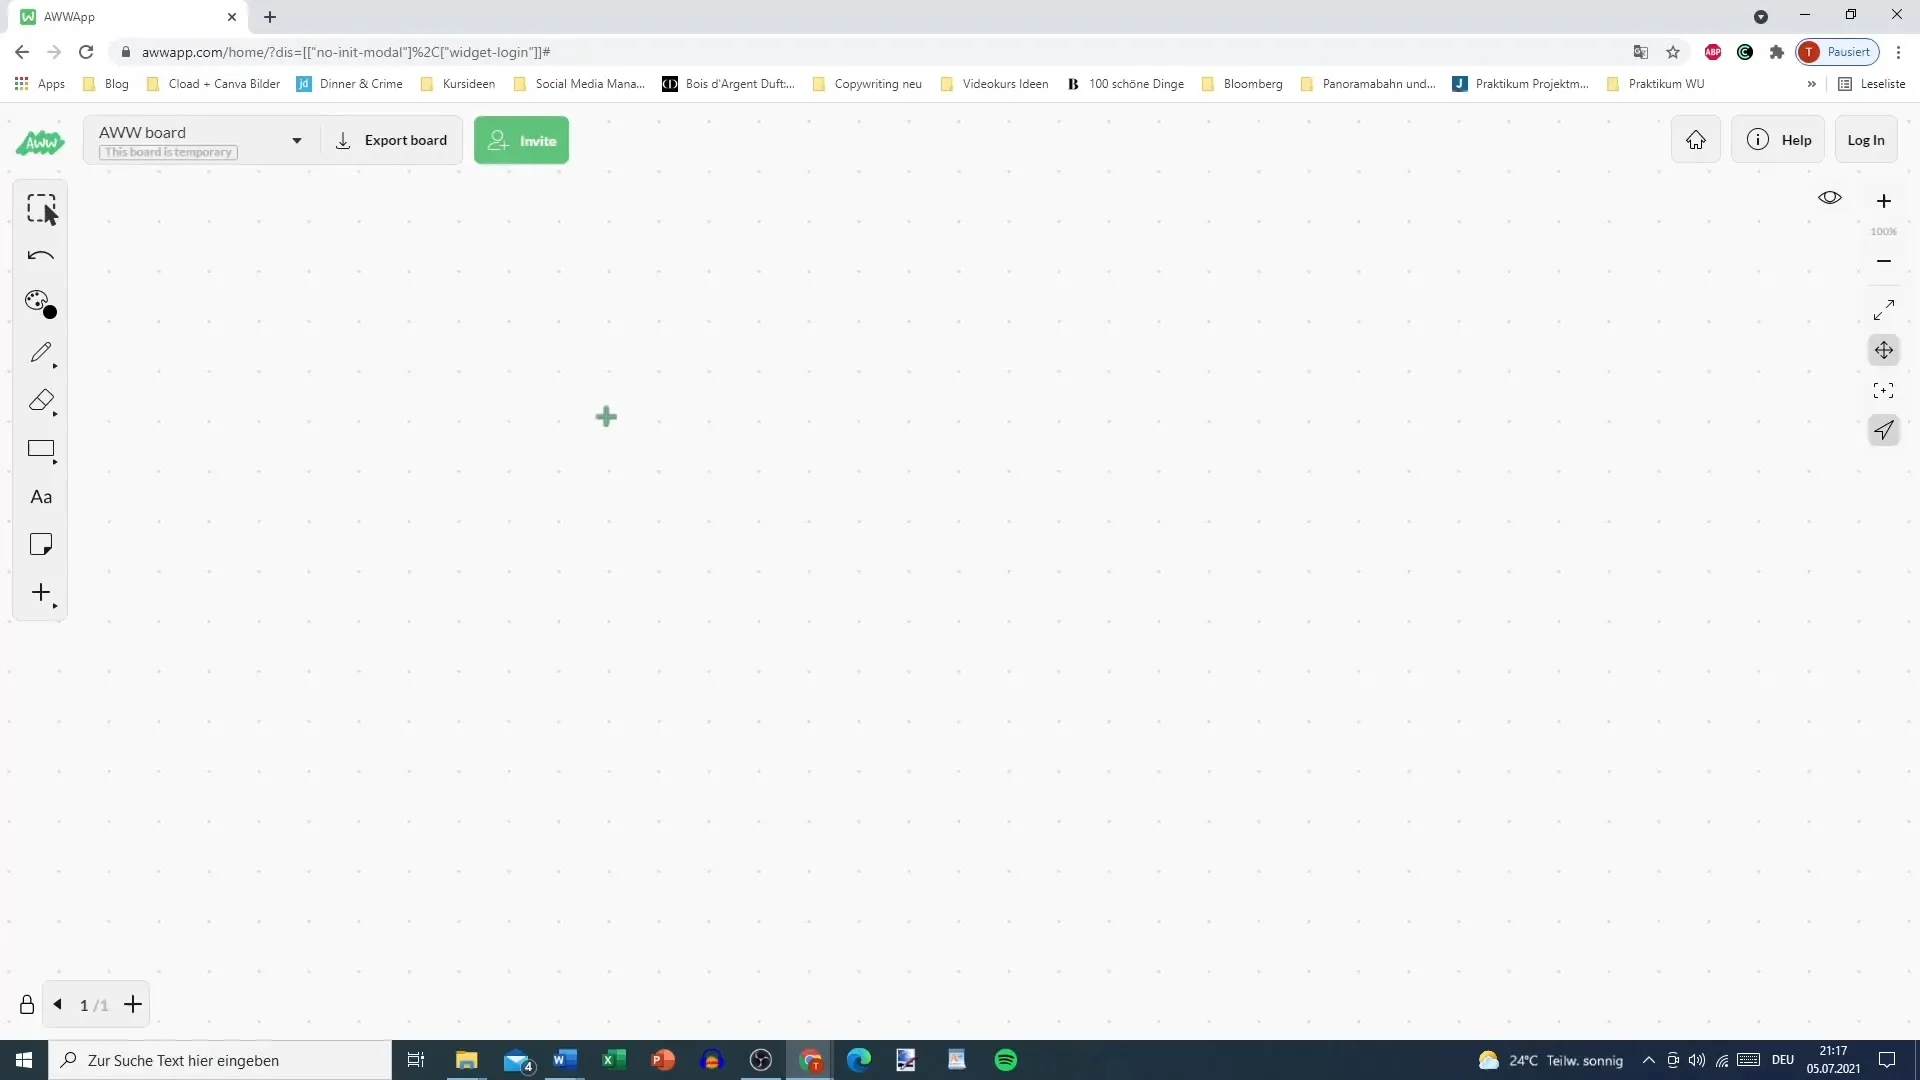This screenshot has height=1080, width=1920.
Task: Zoom out using the - zoom control
Action: coord(1883,261)
